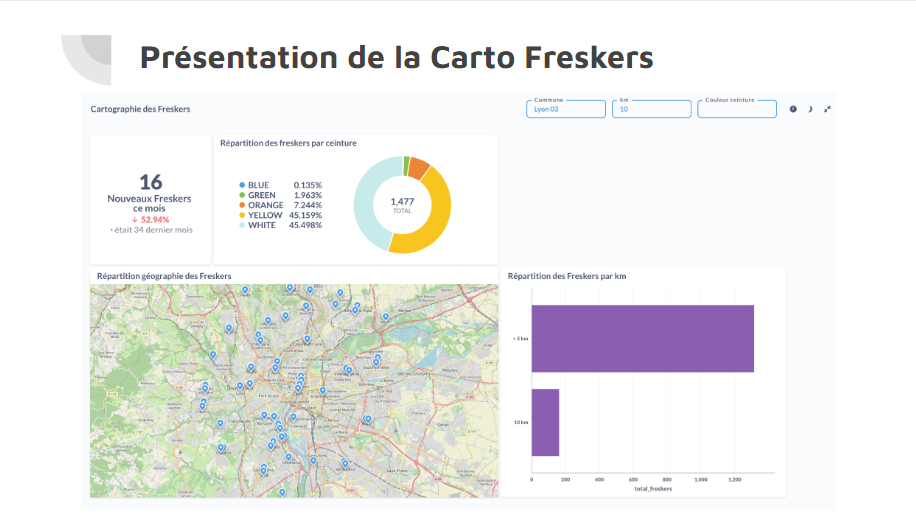Open the Répartition des freskers par ceinture title
Viewport: 916px width, 515px height.
[x=288, y=143]
